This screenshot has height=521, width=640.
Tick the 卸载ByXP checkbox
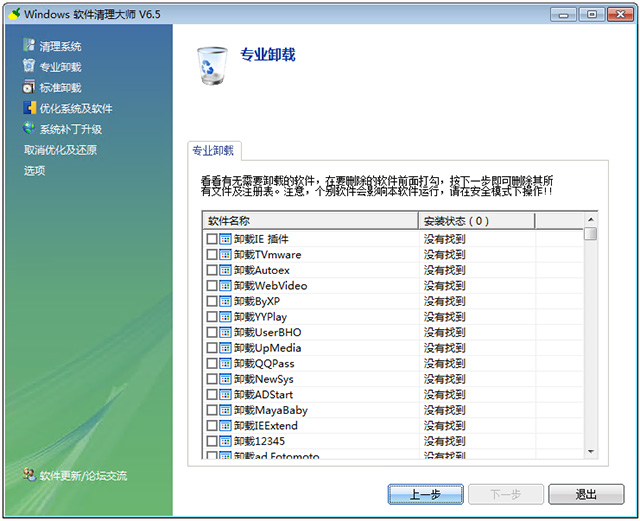click(x=212, y=301)
